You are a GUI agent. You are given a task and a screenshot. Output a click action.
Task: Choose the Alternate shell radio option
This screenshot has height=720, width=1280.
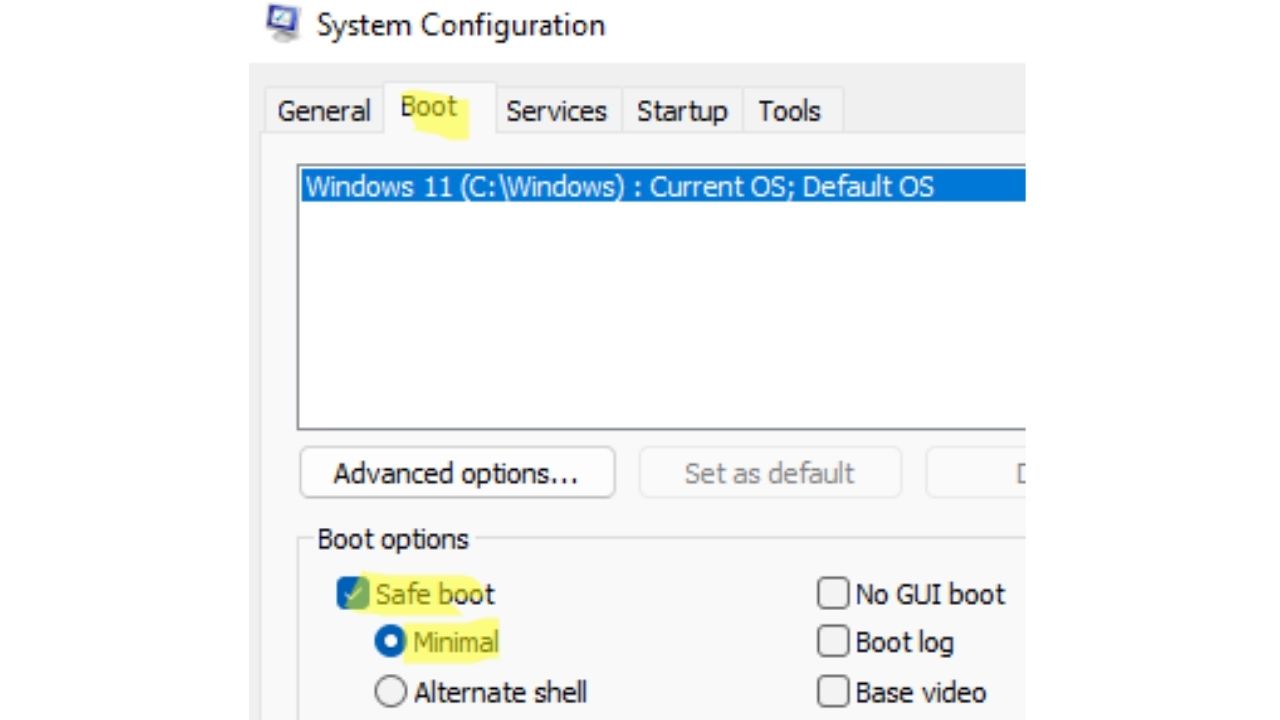pyautogui.click(x=390, y=692)
